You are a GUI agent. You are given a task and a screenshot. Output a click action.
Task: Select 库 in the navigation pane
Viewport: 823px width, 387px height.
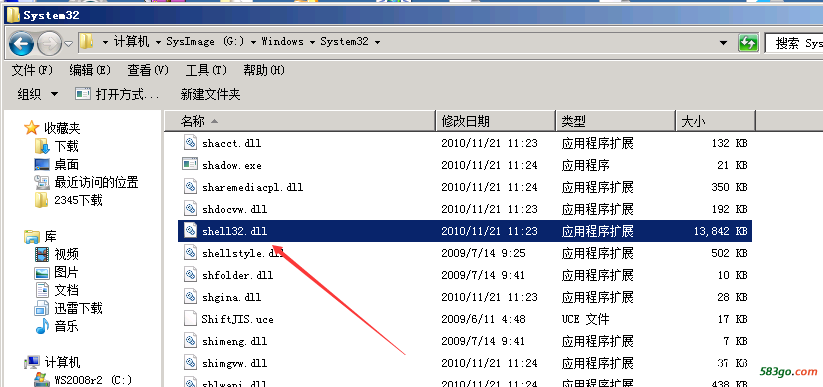(50, 236)
